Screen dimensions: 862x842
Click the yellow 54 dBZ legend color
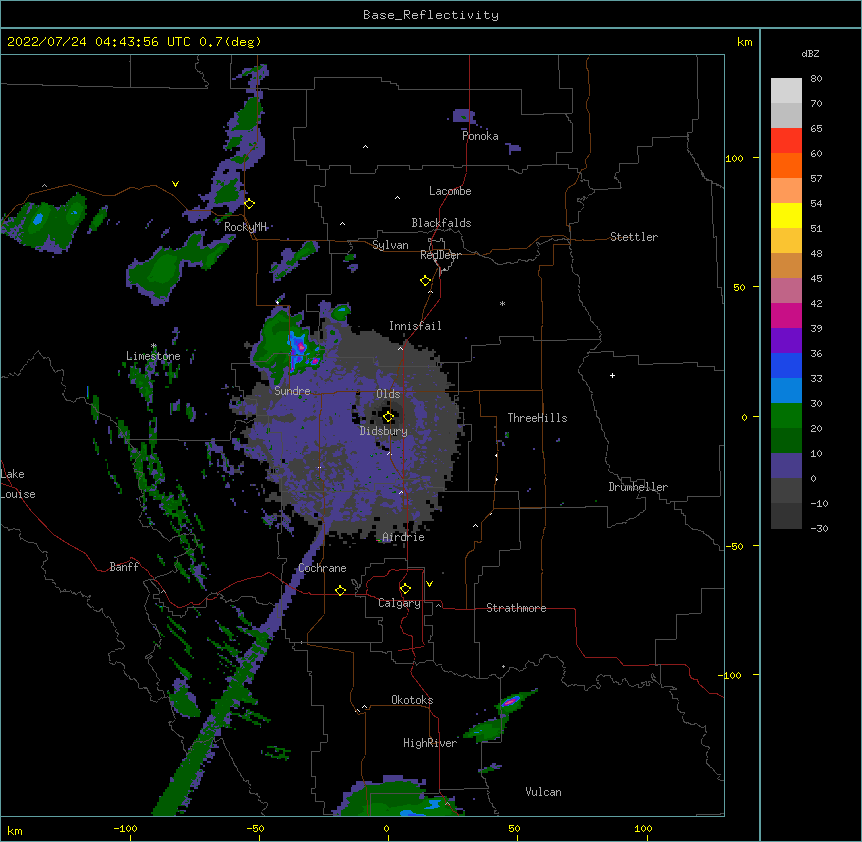pos(786,215)
